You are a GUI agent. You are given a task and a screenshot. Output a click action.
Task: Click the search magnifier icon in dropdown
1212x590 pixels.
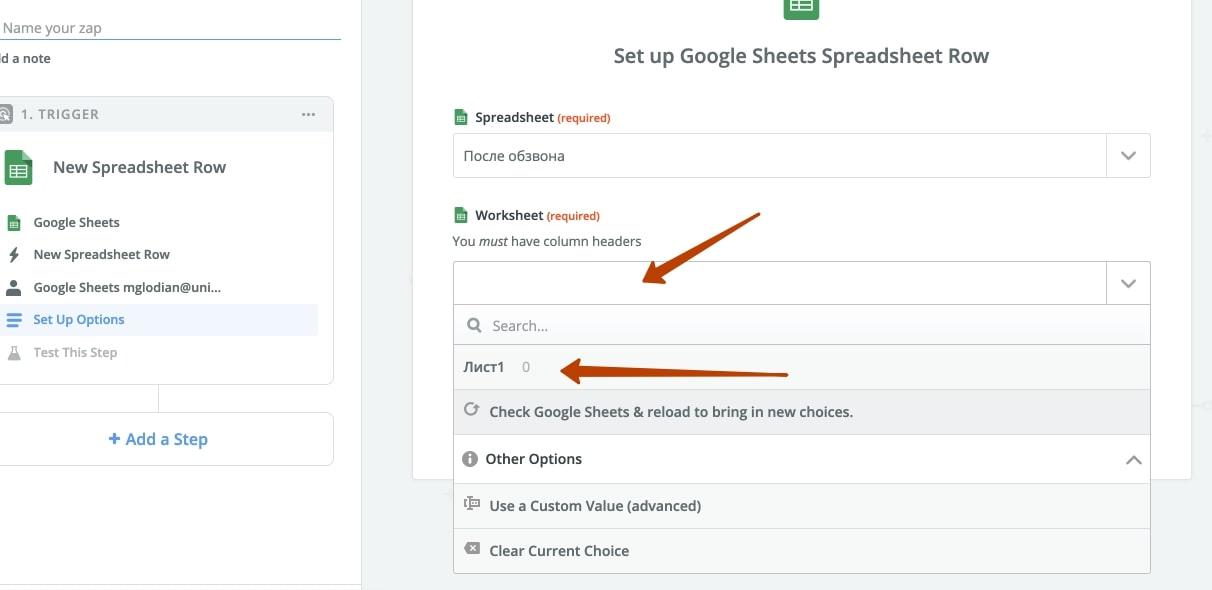[x=474, y=326]
